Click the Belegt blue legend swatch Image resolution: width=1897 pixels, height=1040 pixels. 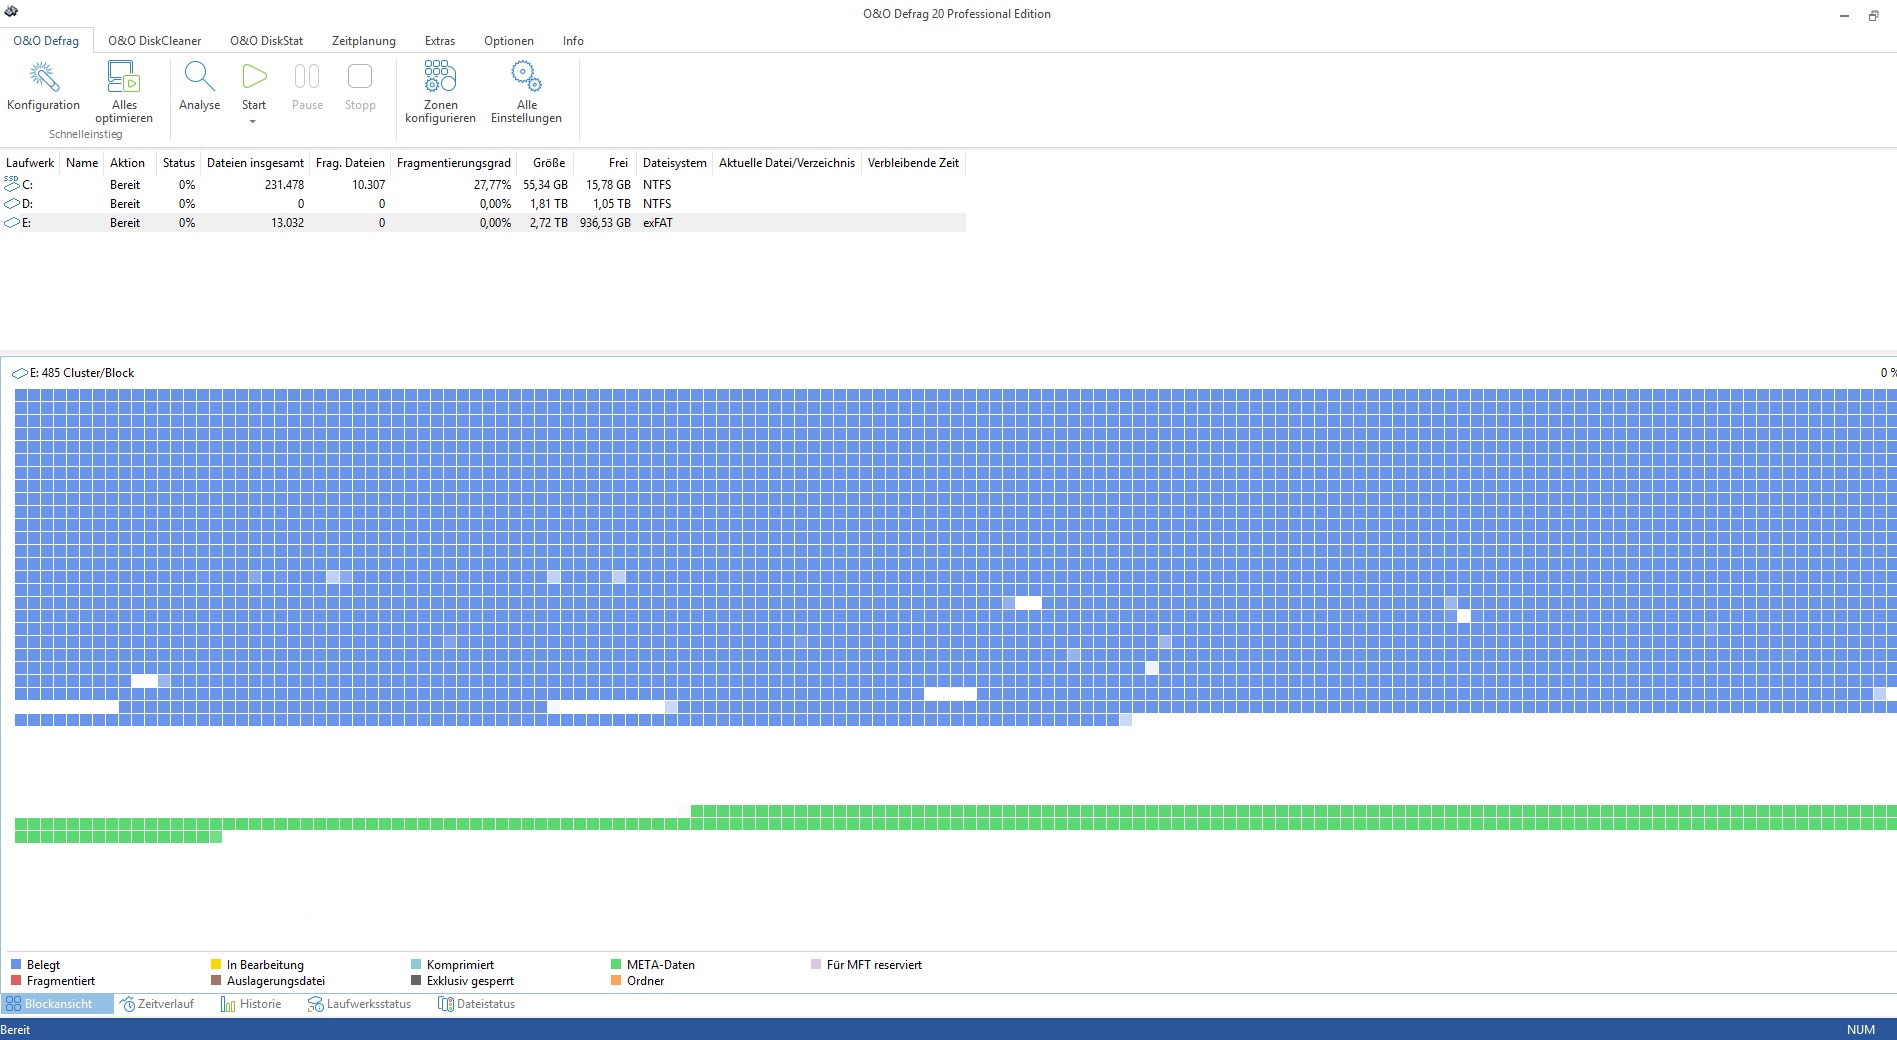(x=16, y=965)
